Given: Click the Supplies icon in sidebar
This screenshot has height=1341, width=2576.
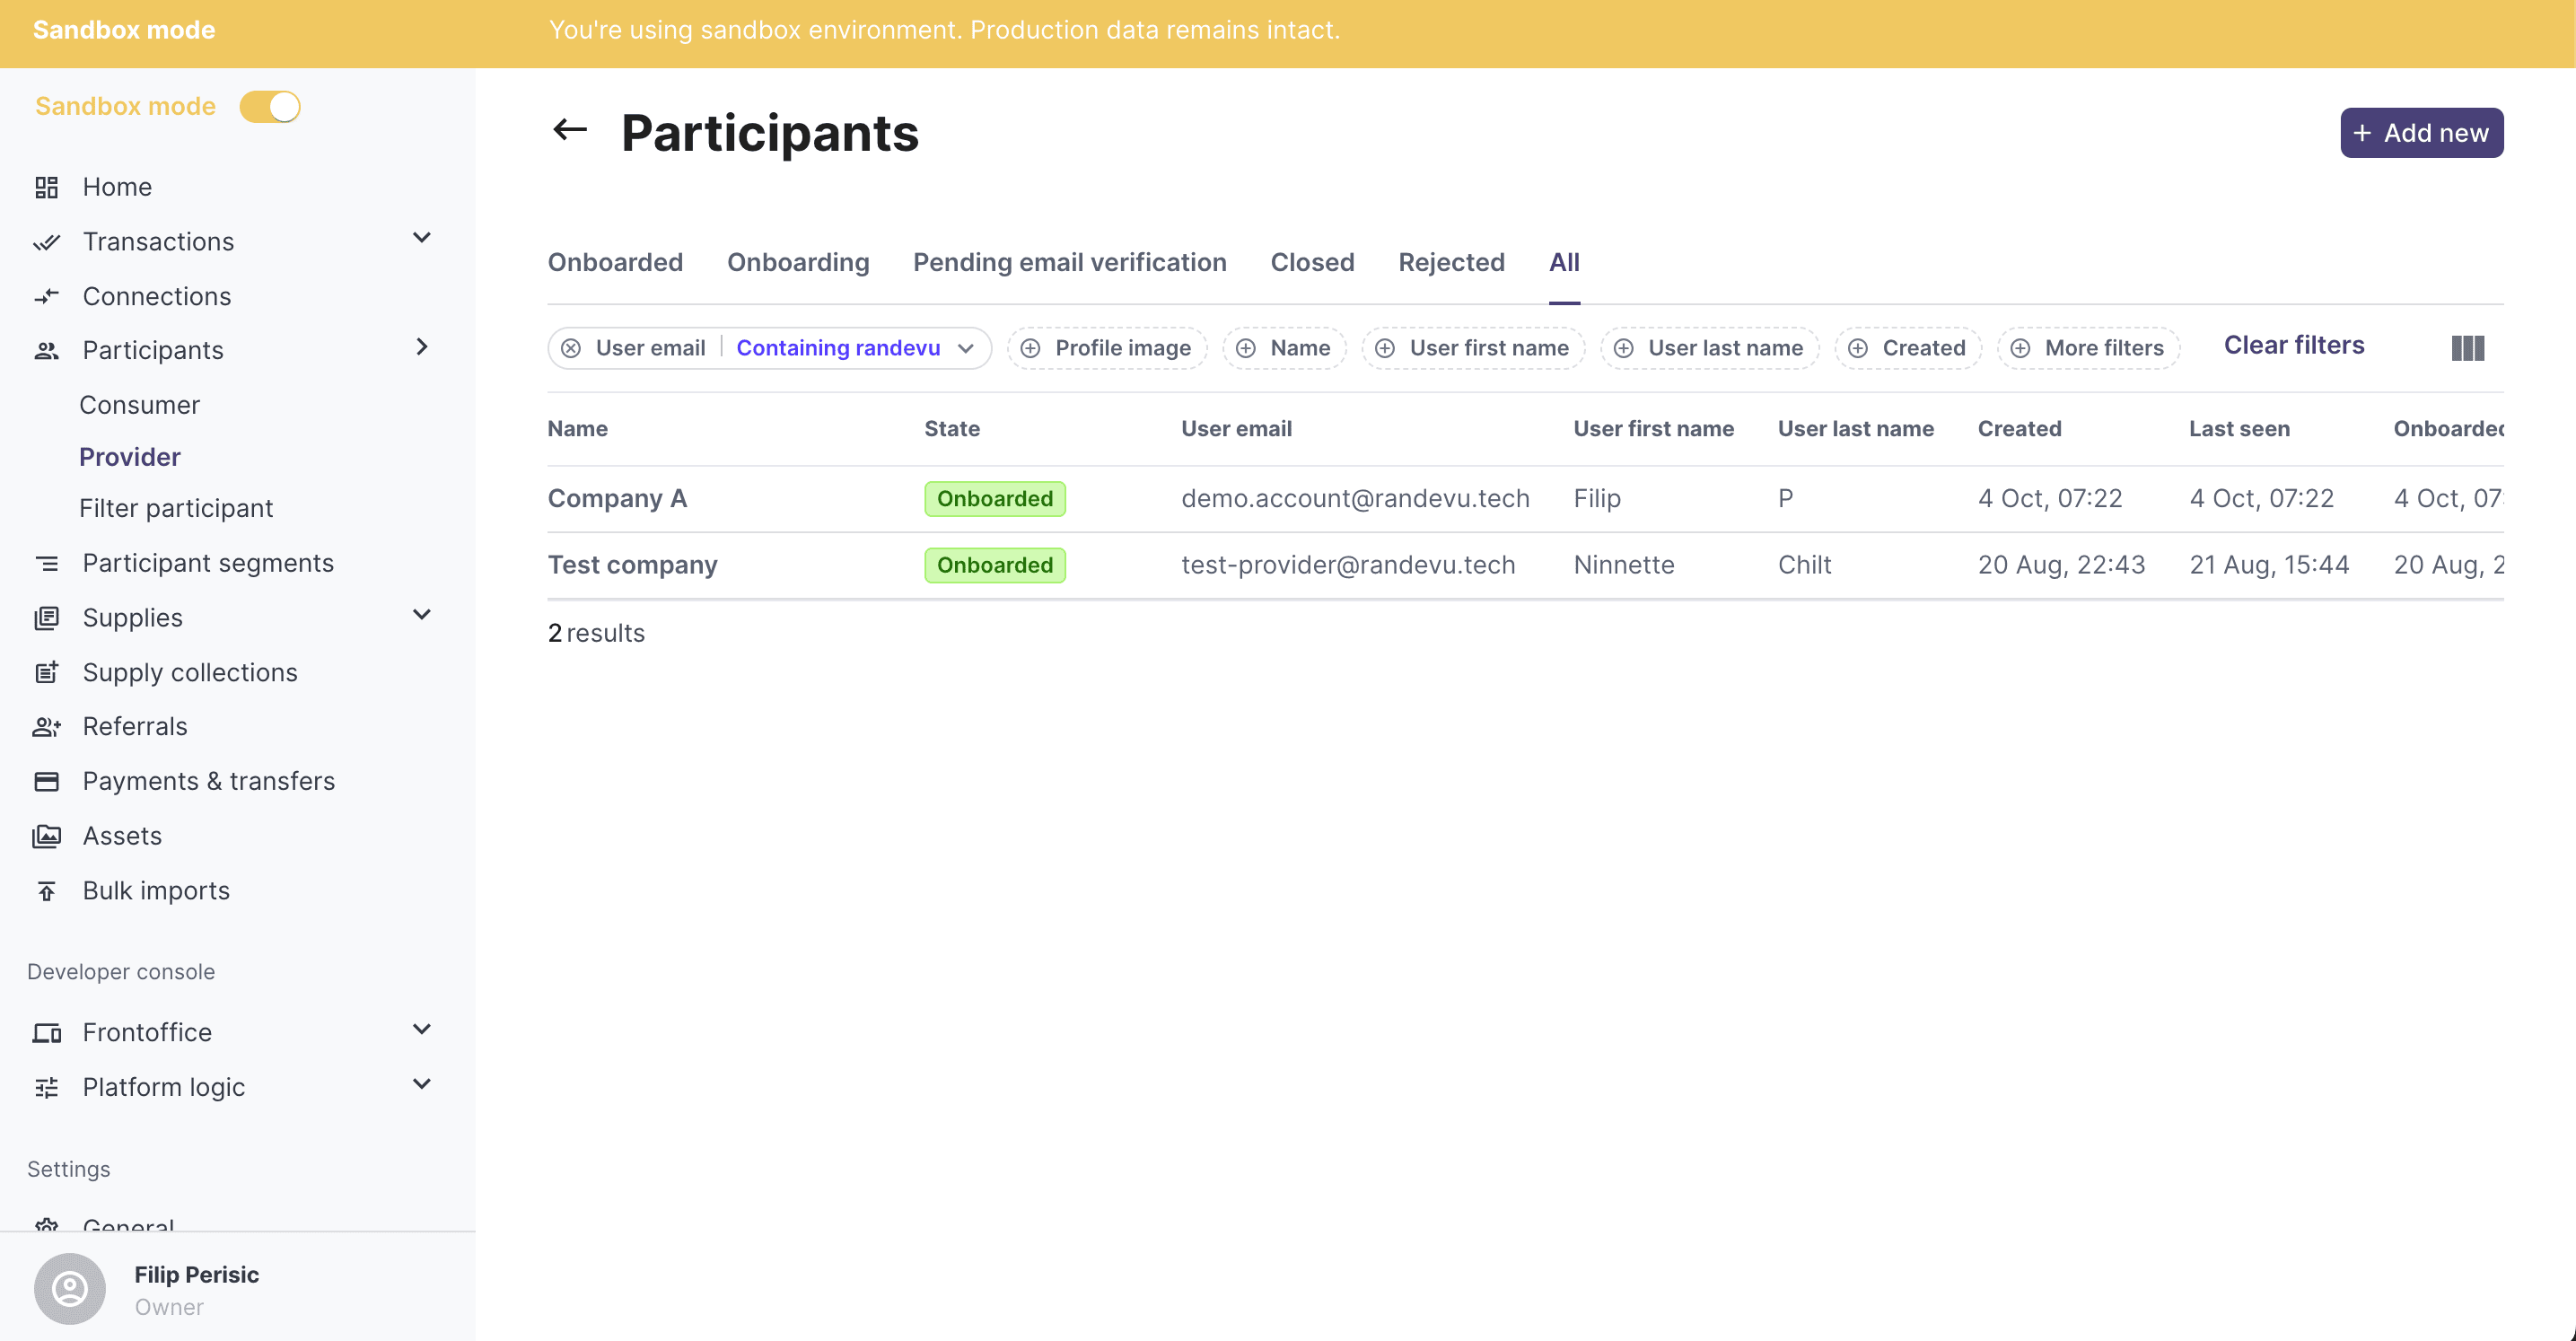Looking at the screenshot, I should [46, 617].
